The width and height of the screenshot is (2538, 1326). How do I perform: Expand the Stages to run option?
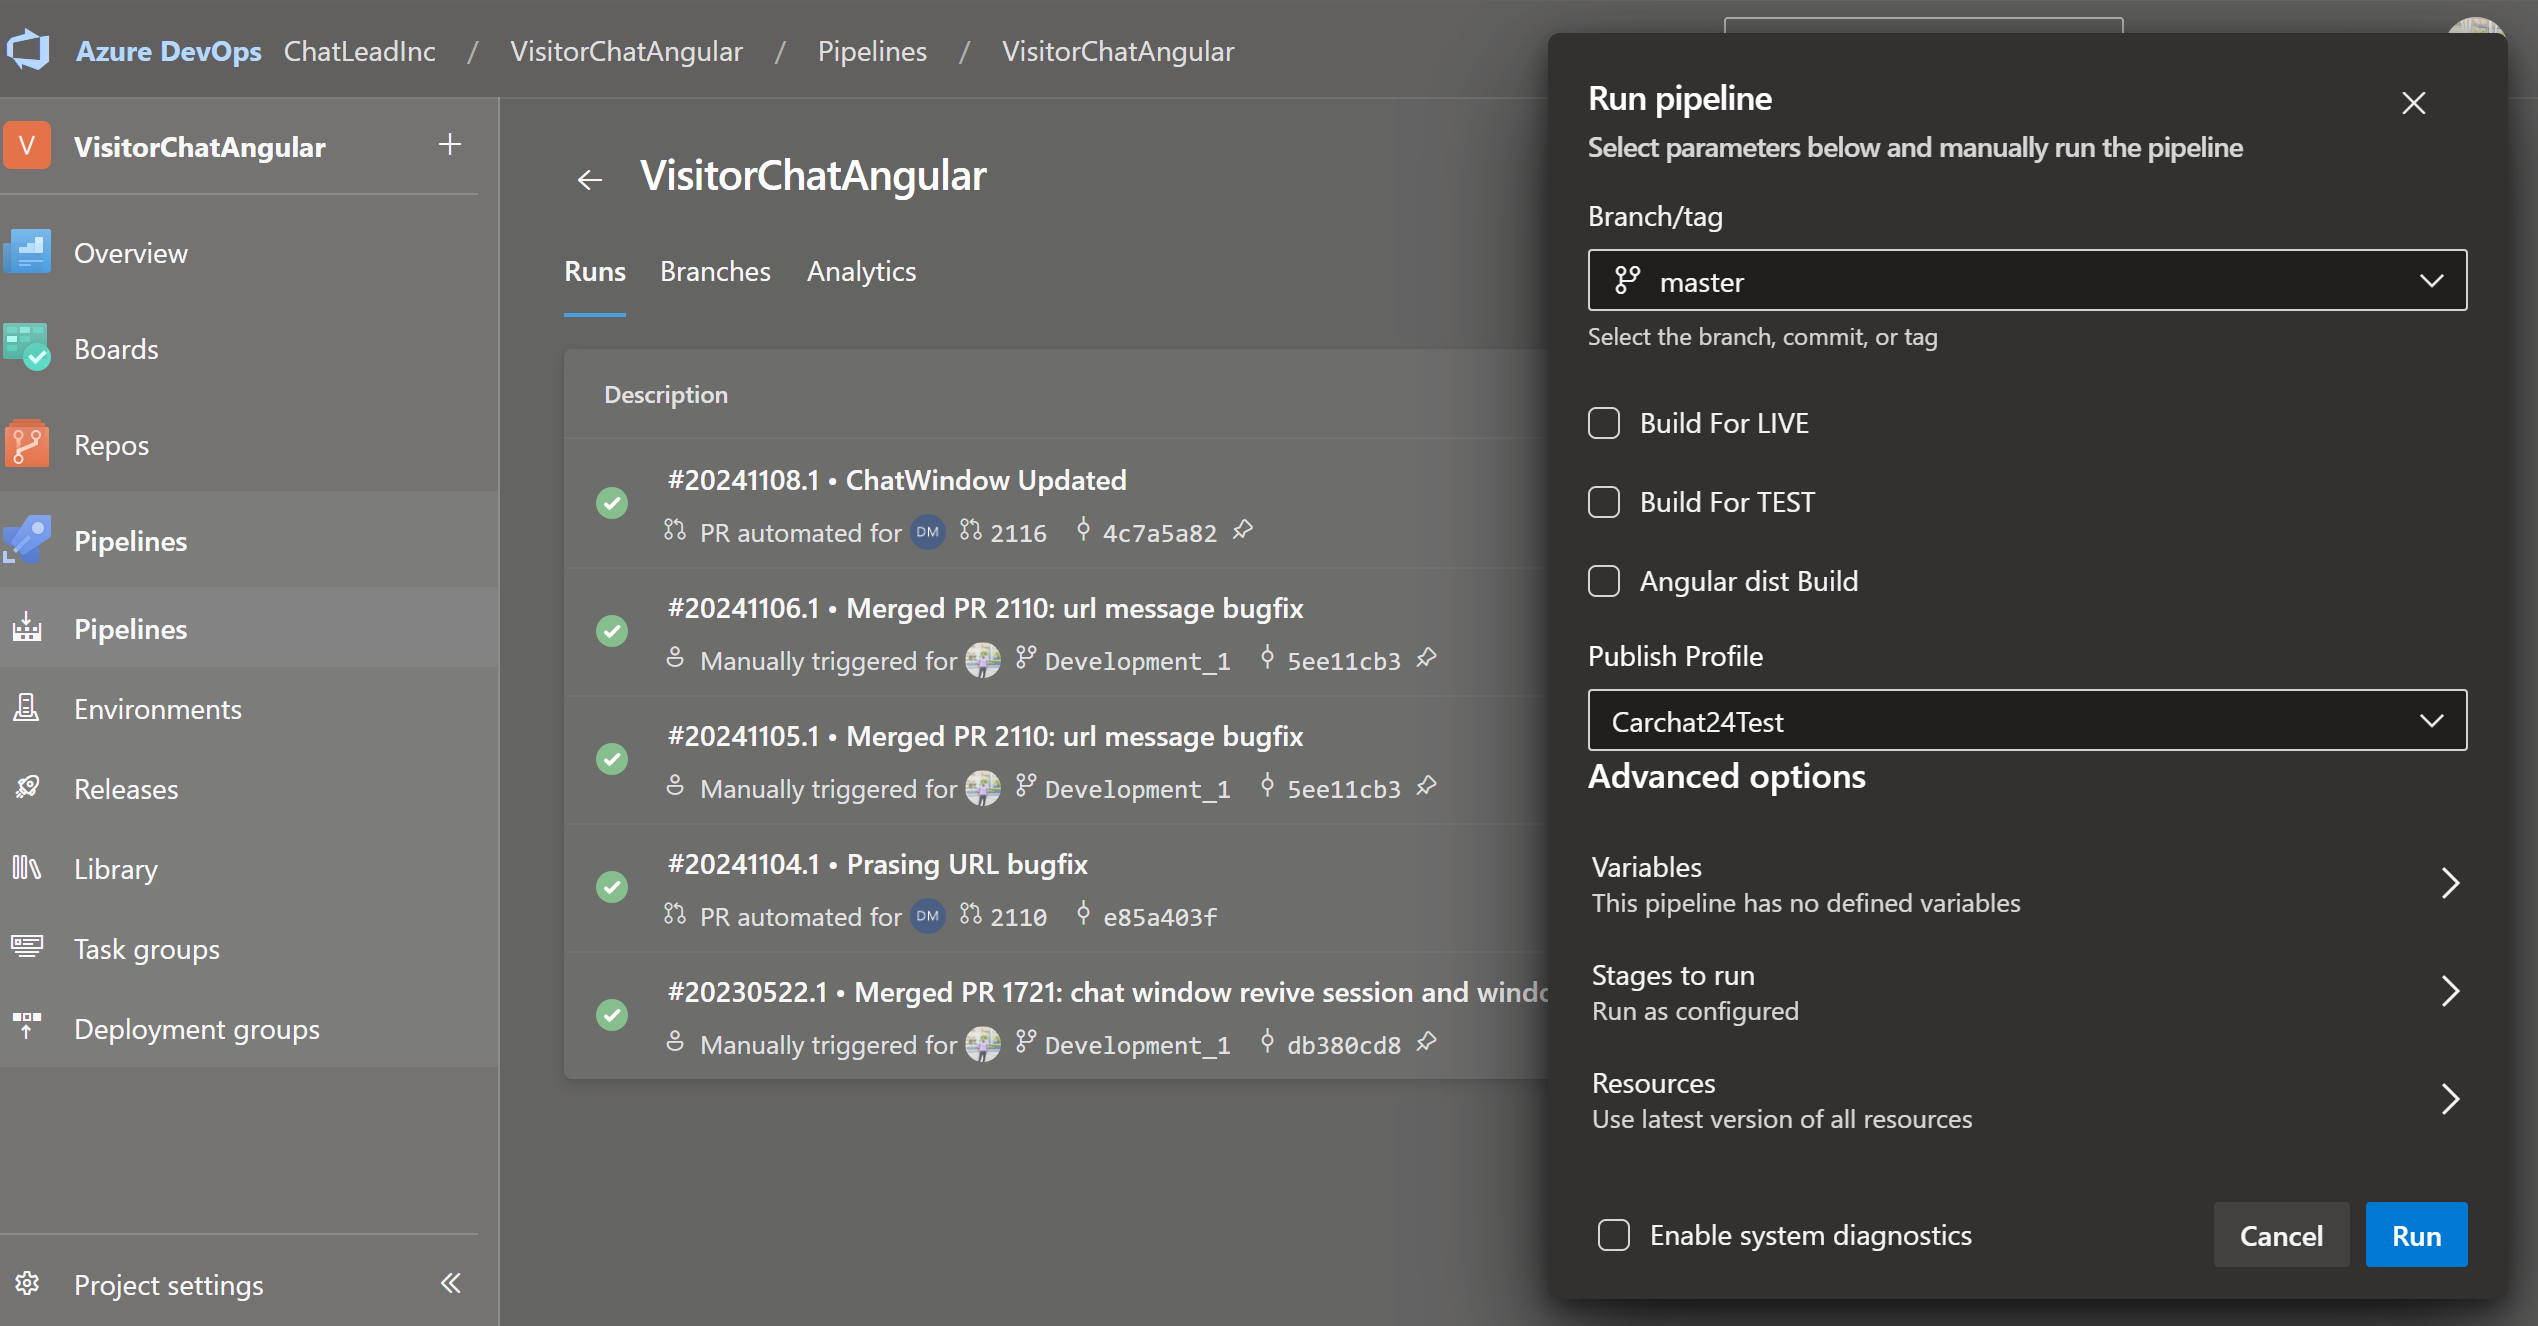2026,992
